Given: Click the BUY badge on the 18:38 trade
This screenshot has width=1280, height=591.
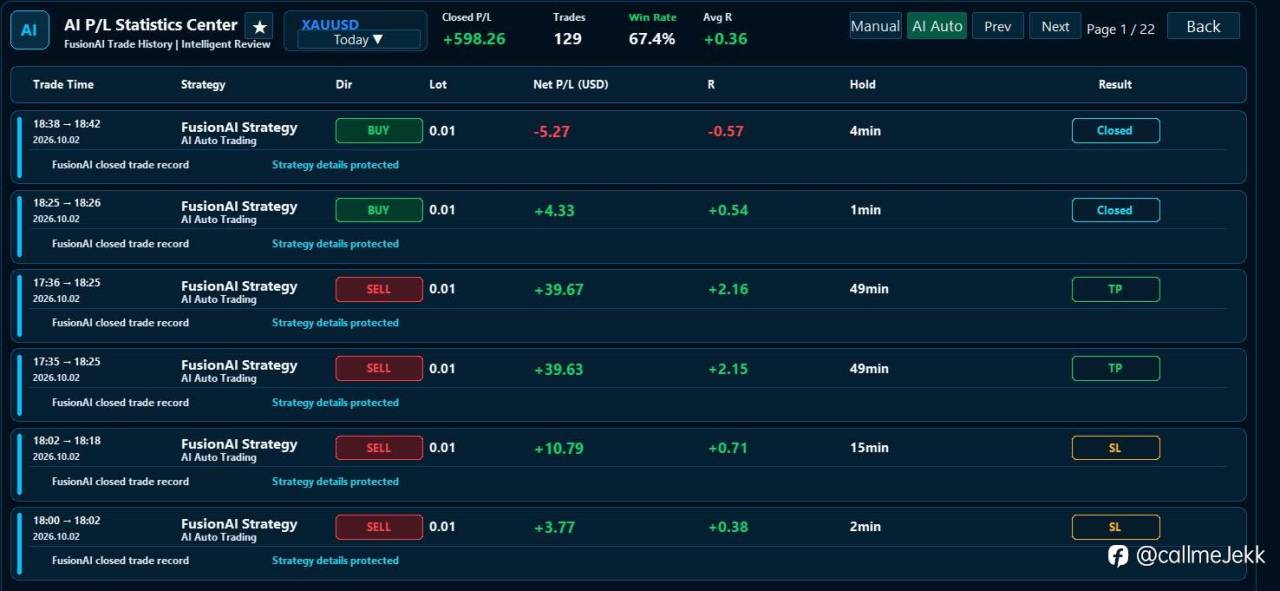Looking at the screenshot, I should coord(379,131).
